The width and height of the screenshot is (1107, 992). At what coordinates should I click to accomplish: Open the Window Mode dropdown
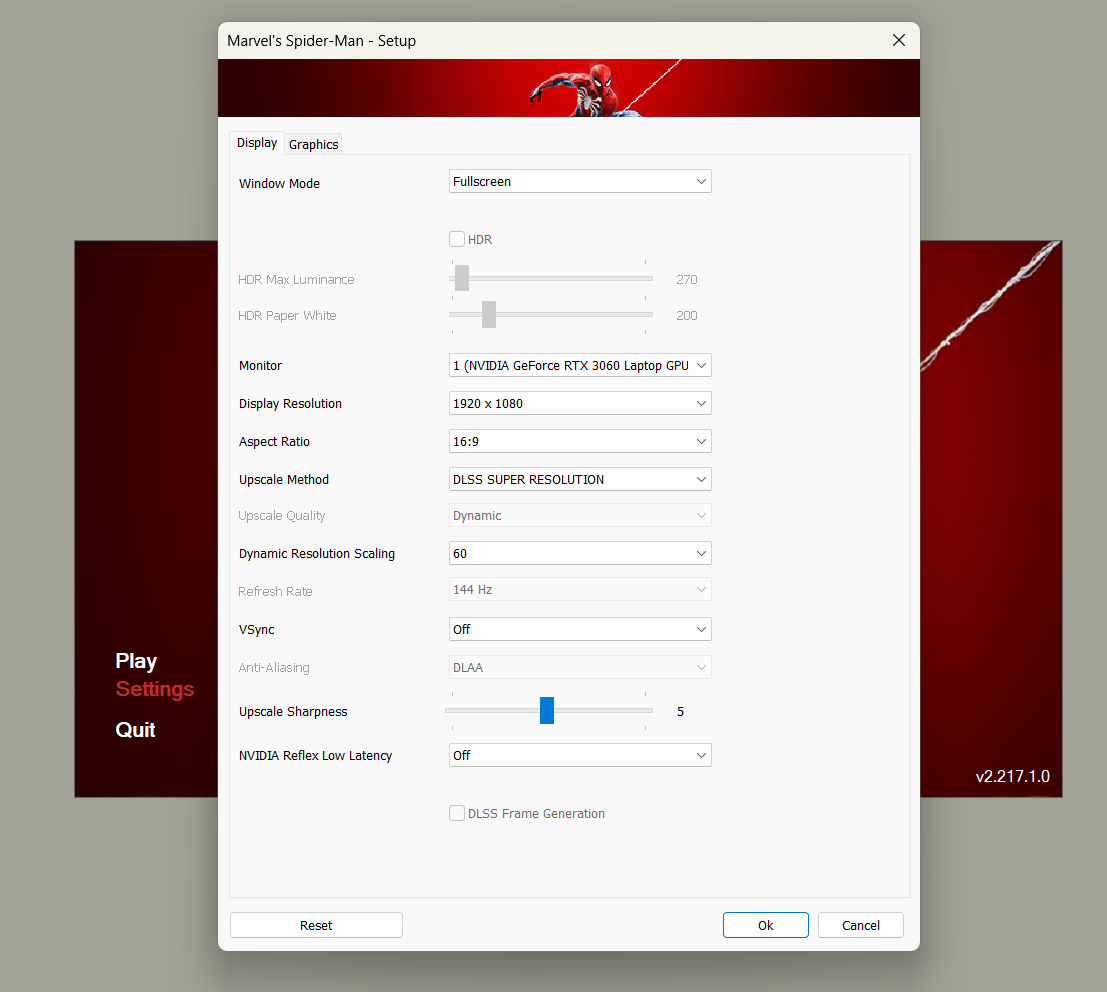tap(580, 181)
